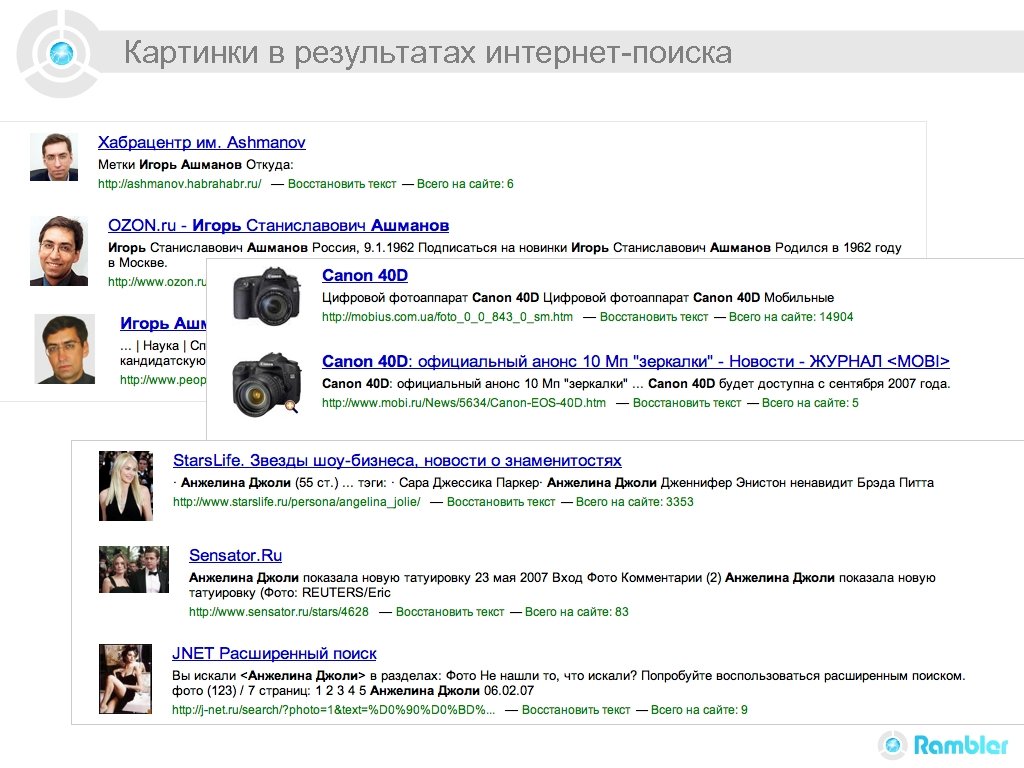Click the third Ashmanov portrait thumbnail
The image size is (1024, 768).
(x=65, y=349)
